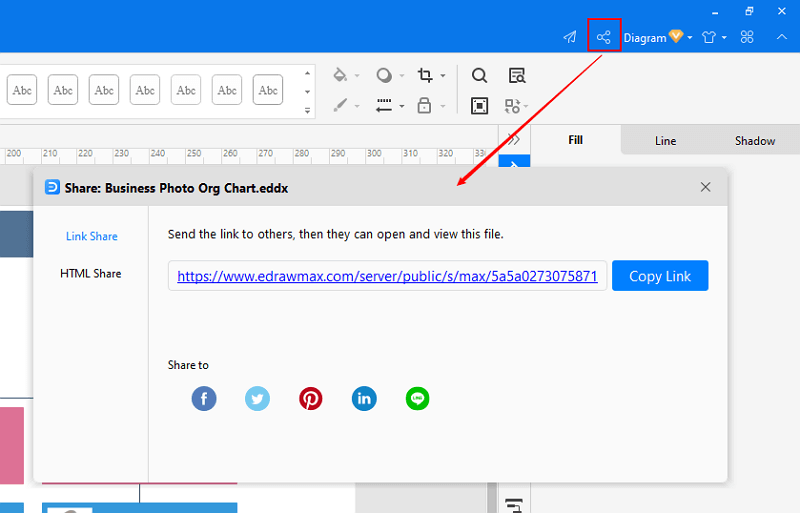This screenshot has height=513, width=800.
Task: Click the Shadow circle icon
Action: point(384,75)
